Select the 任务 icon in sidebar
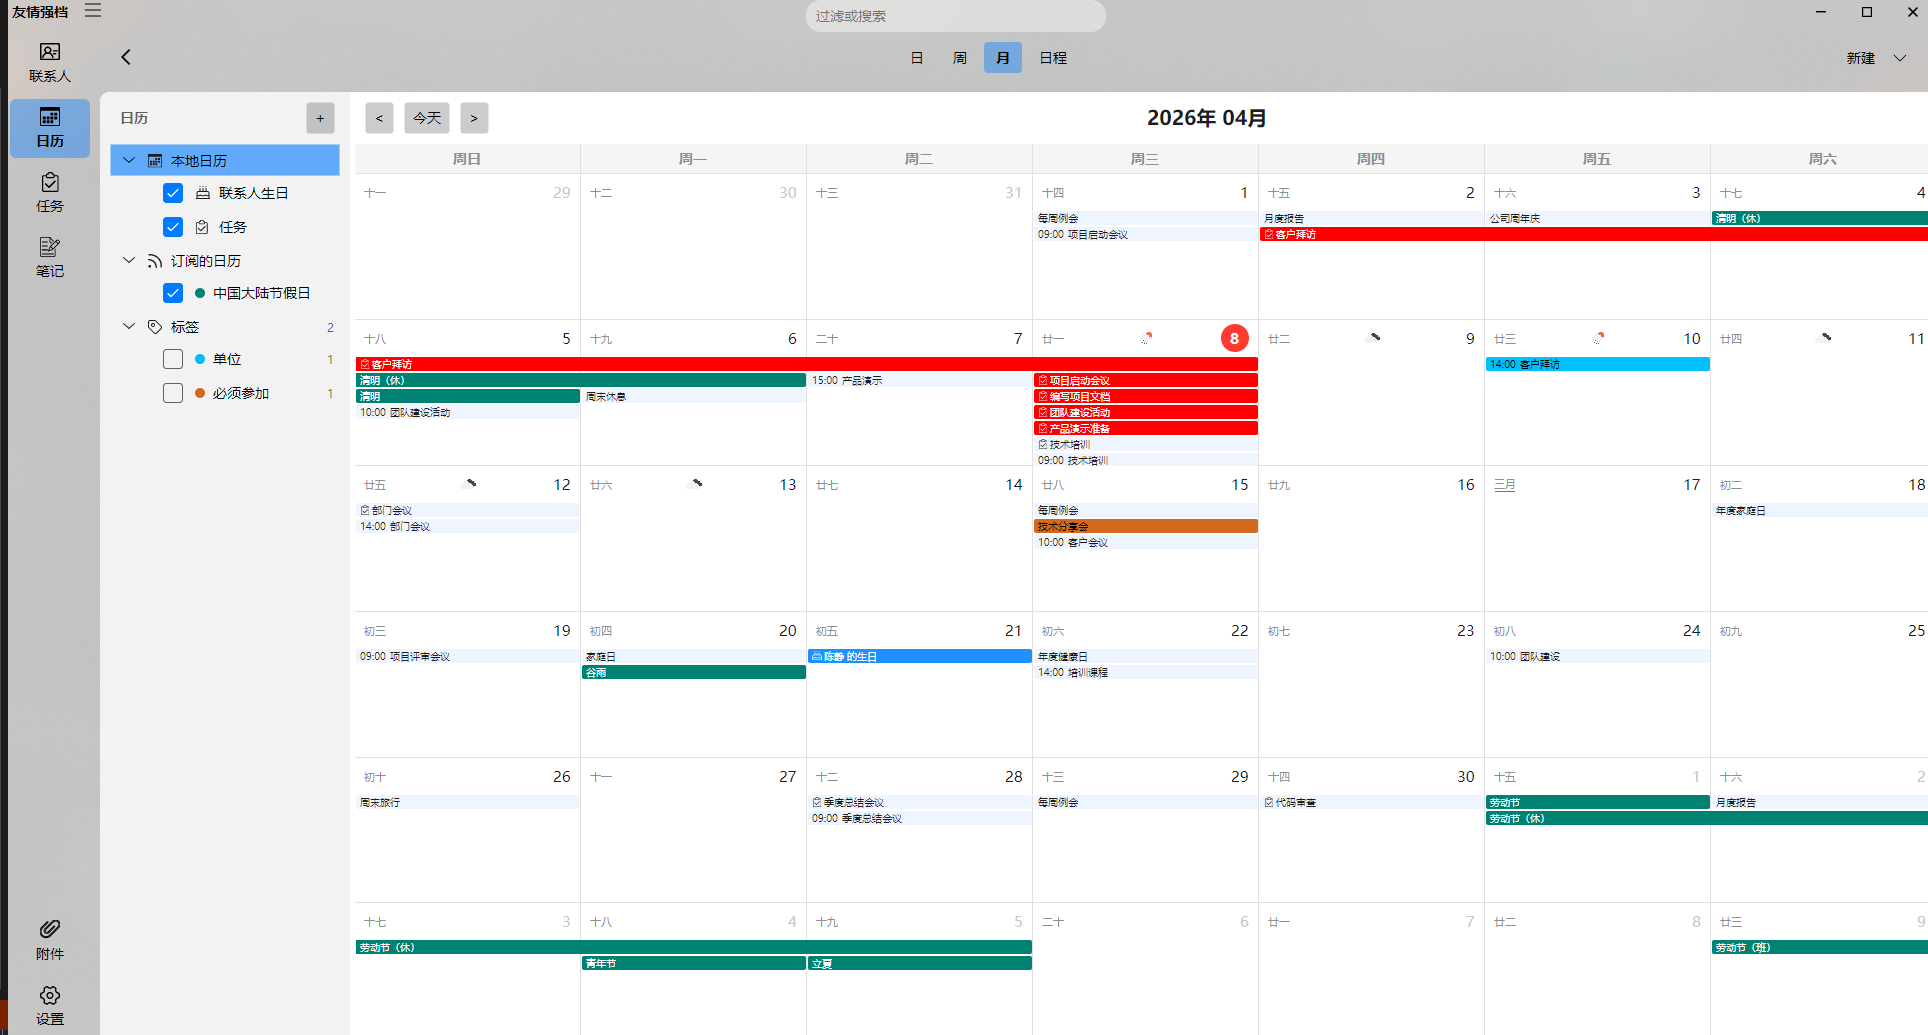 49,189
